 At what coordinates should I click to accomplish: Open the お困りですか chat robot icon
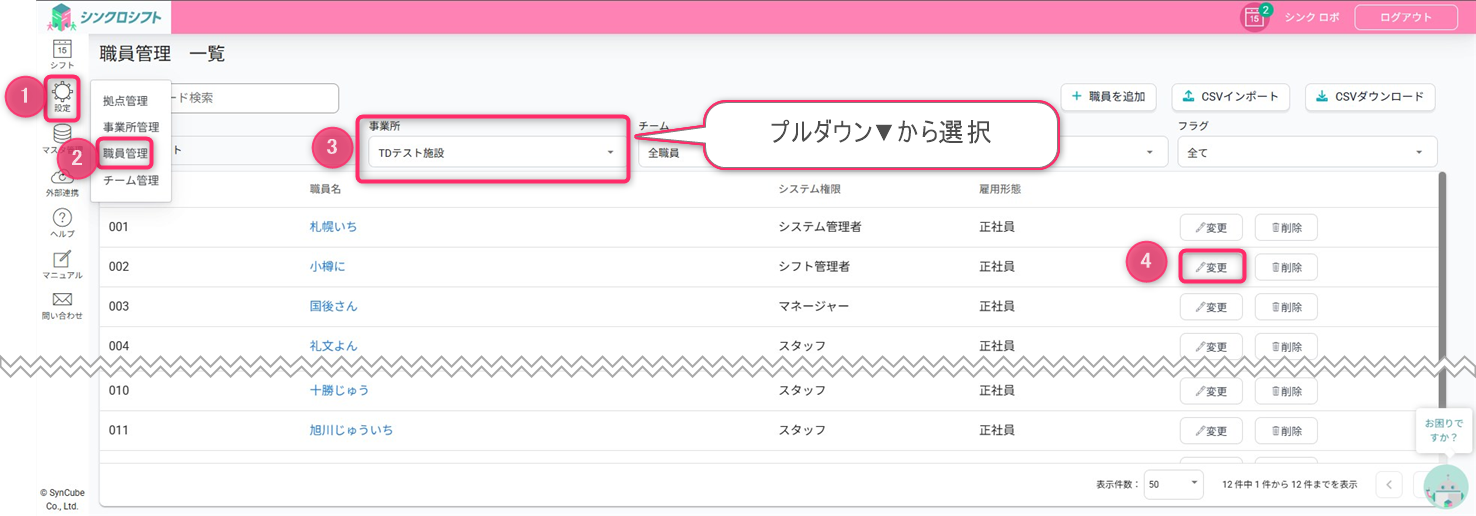click(1446, 489)
